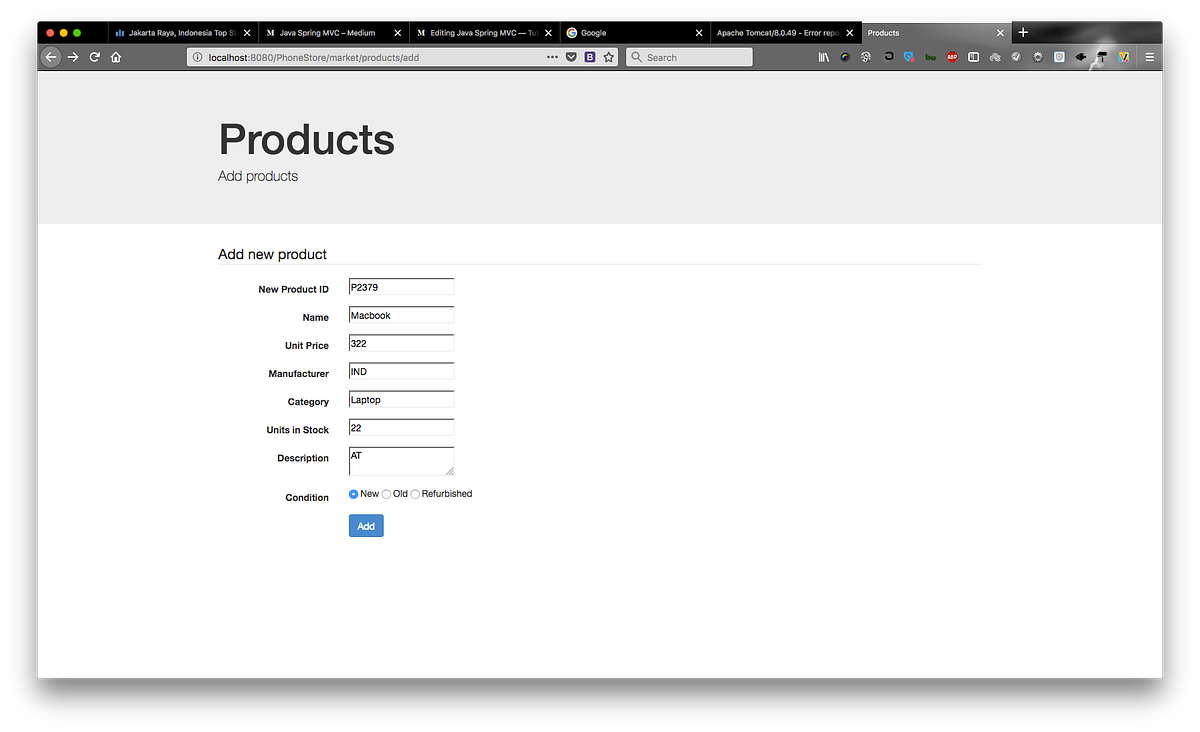Select the Old condition radio button
The image size is (1200, 732).
point(387,494)
